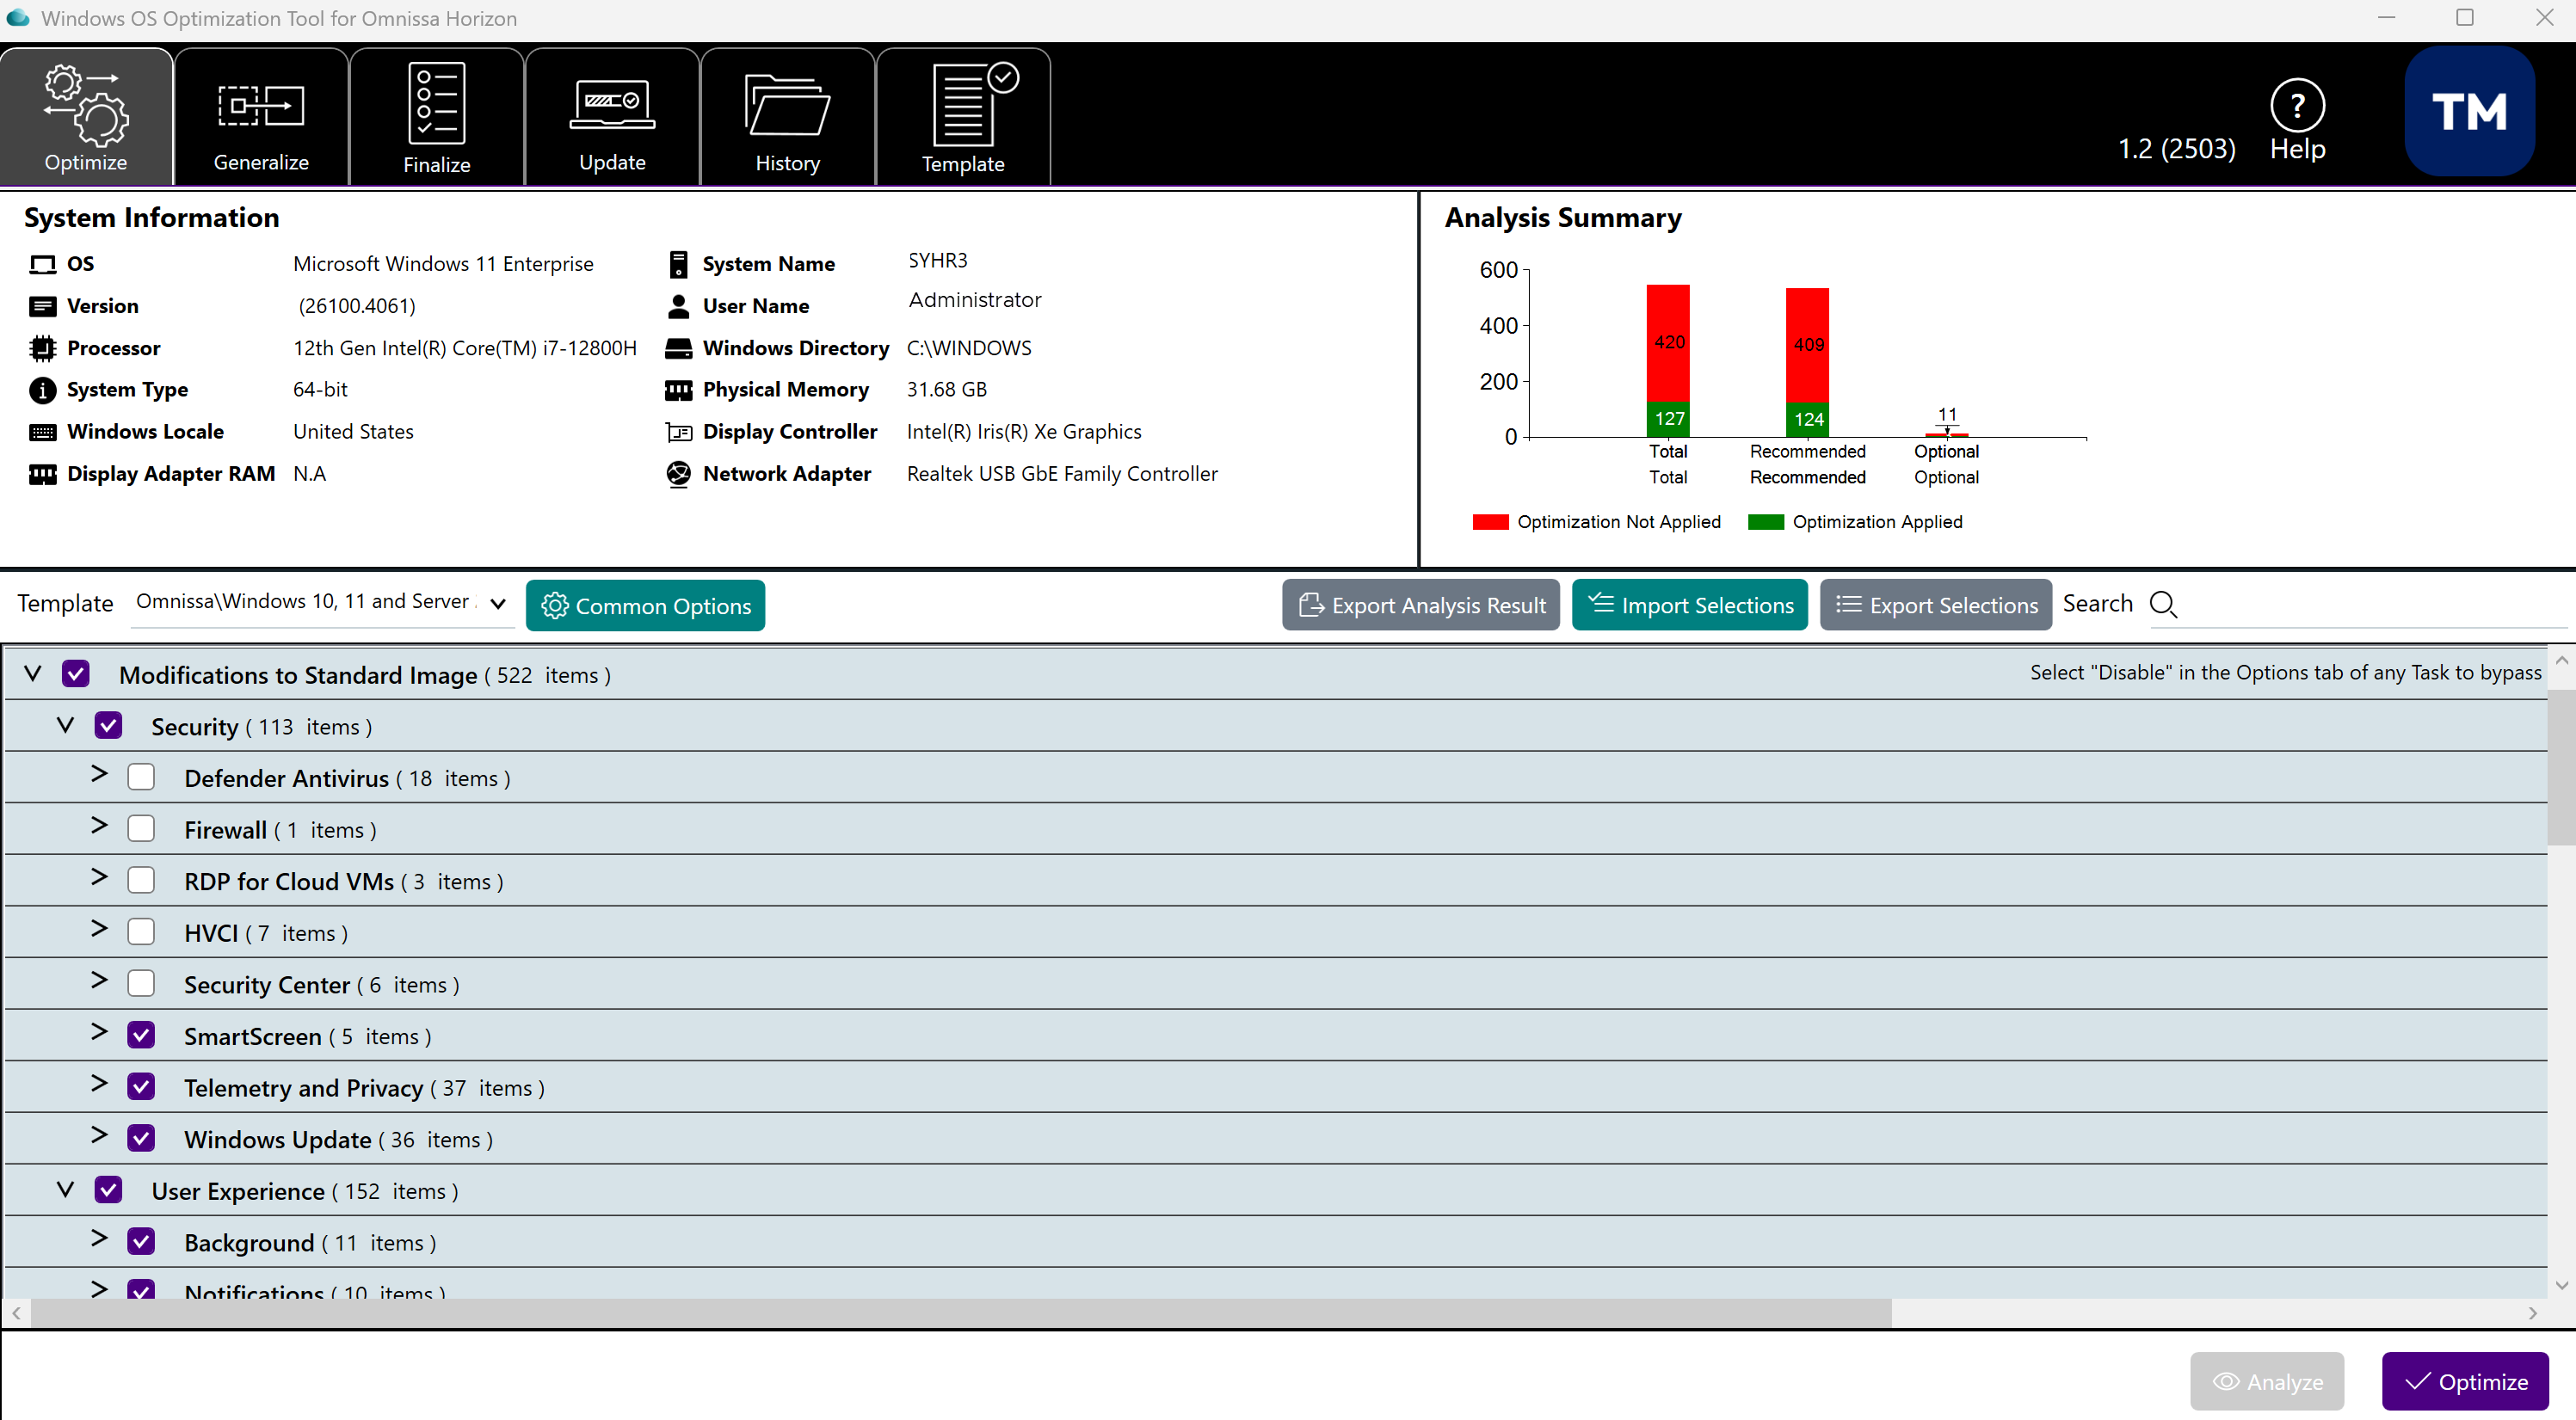Expand the Firewall group
Screen dimensions: 2576x1420
(x=99, y=826)
